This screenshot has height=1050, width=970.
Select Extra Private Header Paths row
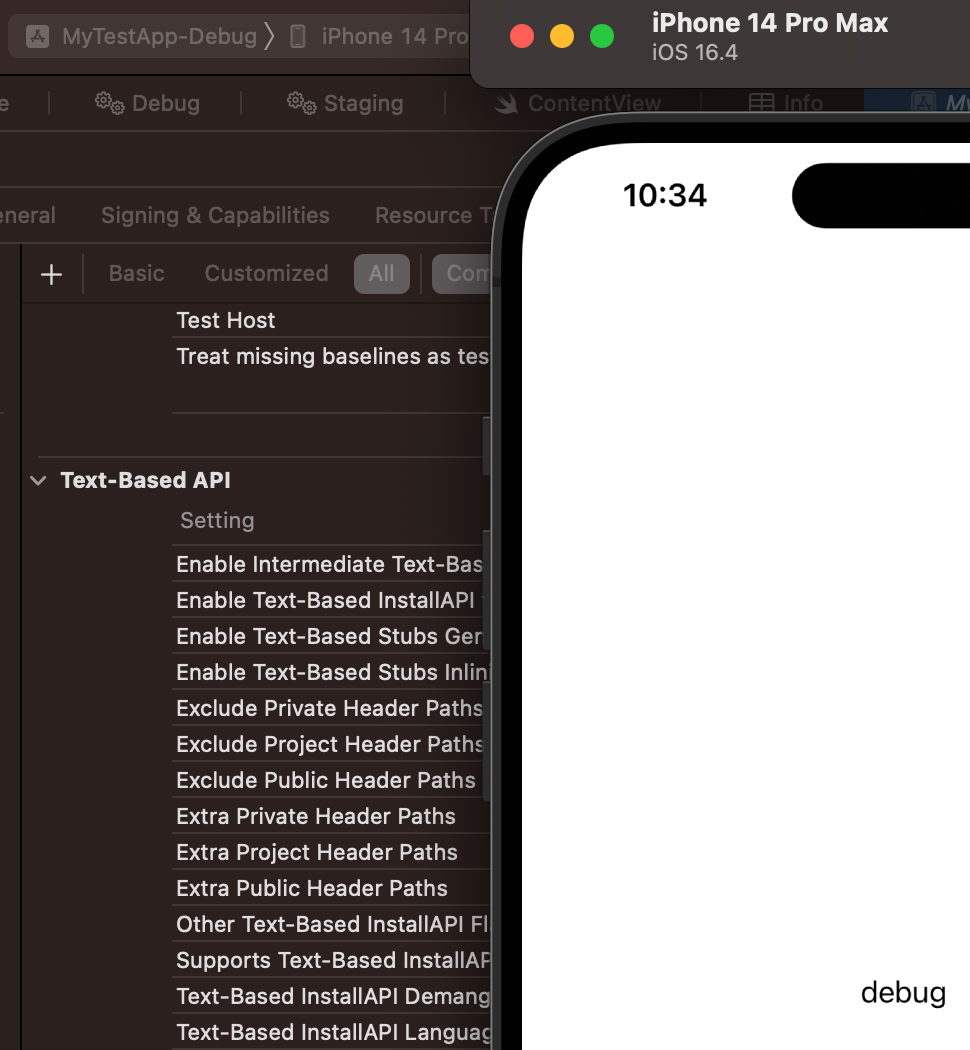[331, 816]
